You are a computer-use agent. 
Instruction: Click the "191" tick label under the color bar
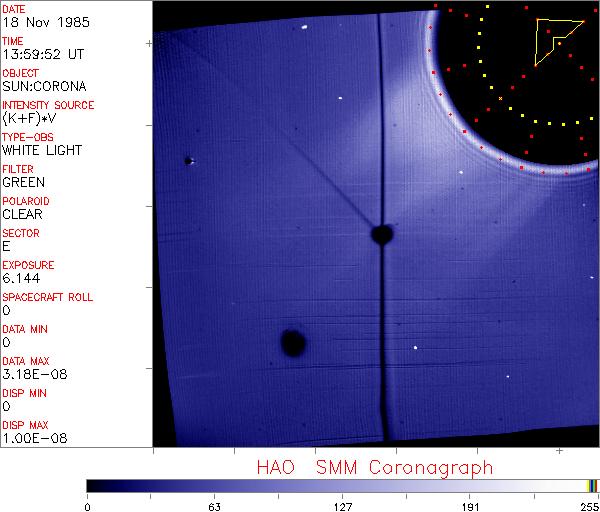click(x=470, y=506)
